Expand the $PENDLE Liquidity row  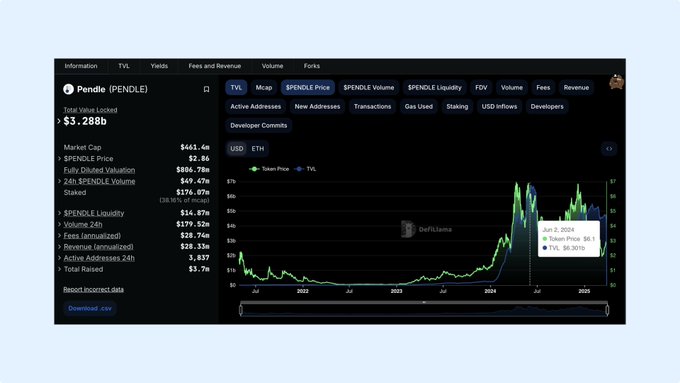(59, 213)
